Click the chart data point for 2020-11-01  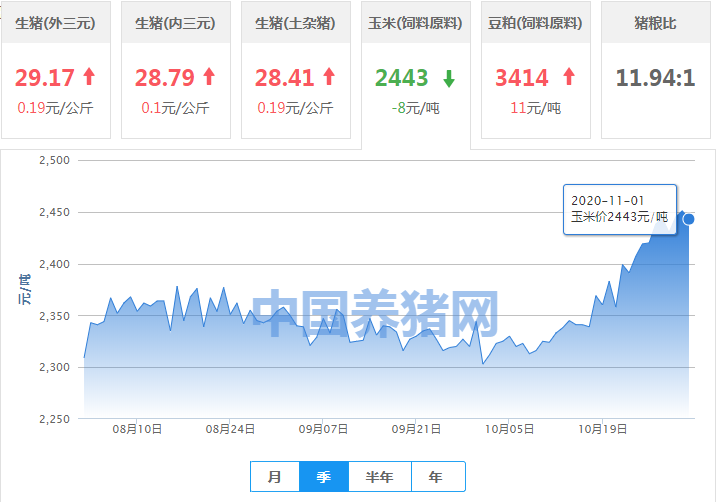point(689,219)
